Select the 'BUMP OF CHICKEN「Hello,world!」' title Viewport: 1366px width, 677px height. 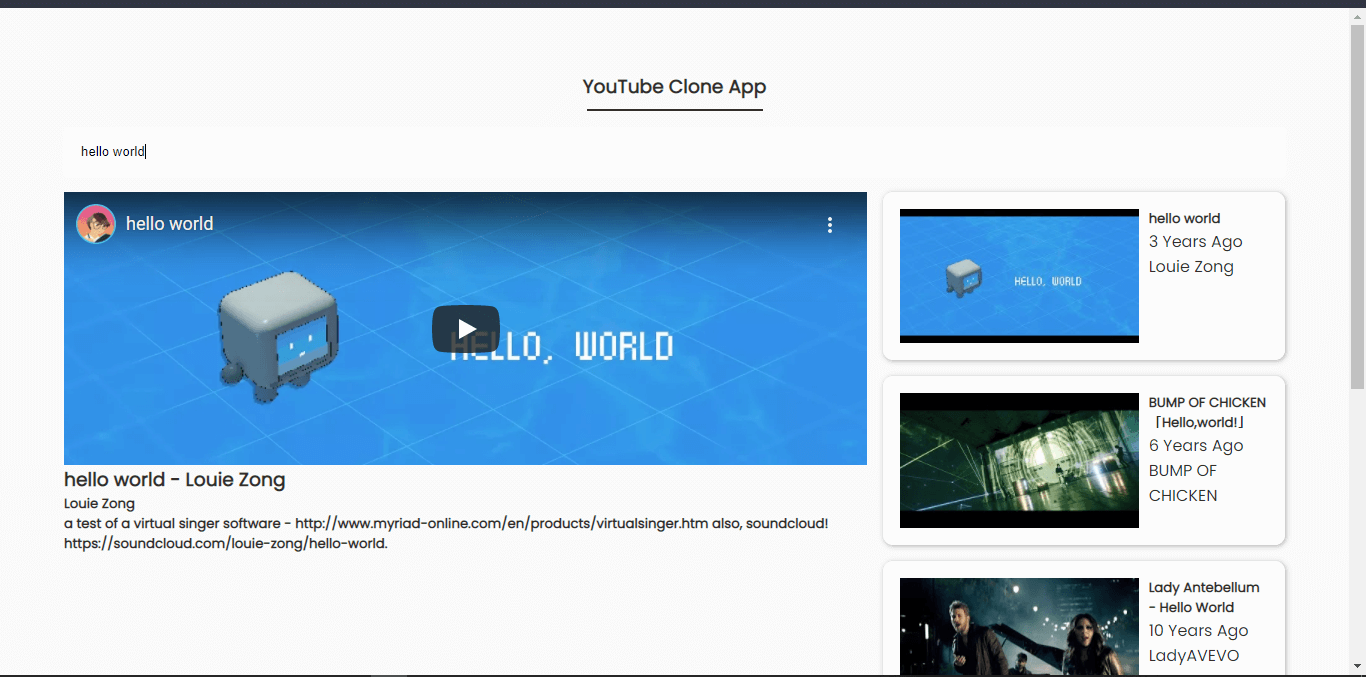pyautogui.click(x=1208, y=412)
